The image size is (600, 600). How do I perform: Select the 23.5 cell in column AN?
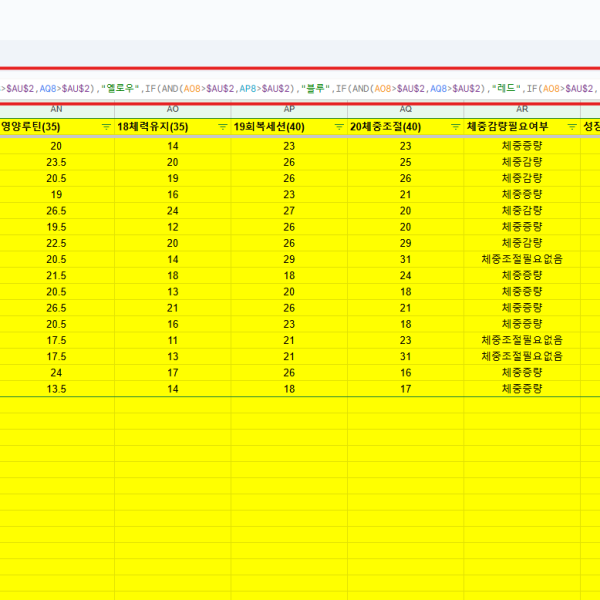pos(57,162)
